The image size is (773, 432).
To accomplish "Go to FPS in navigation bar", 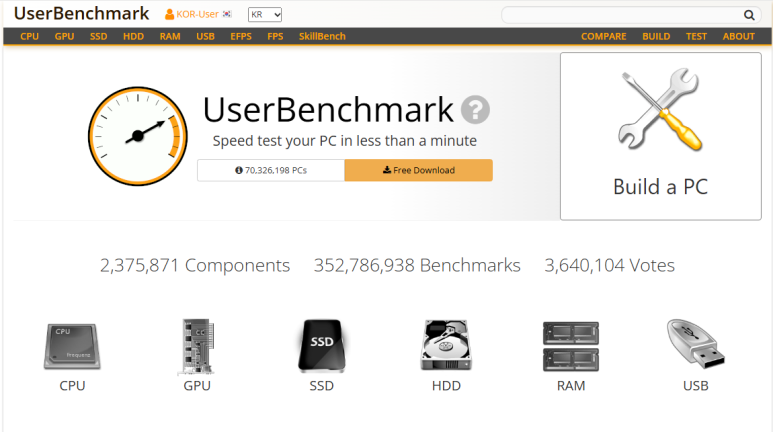I will tap(275, 36).
